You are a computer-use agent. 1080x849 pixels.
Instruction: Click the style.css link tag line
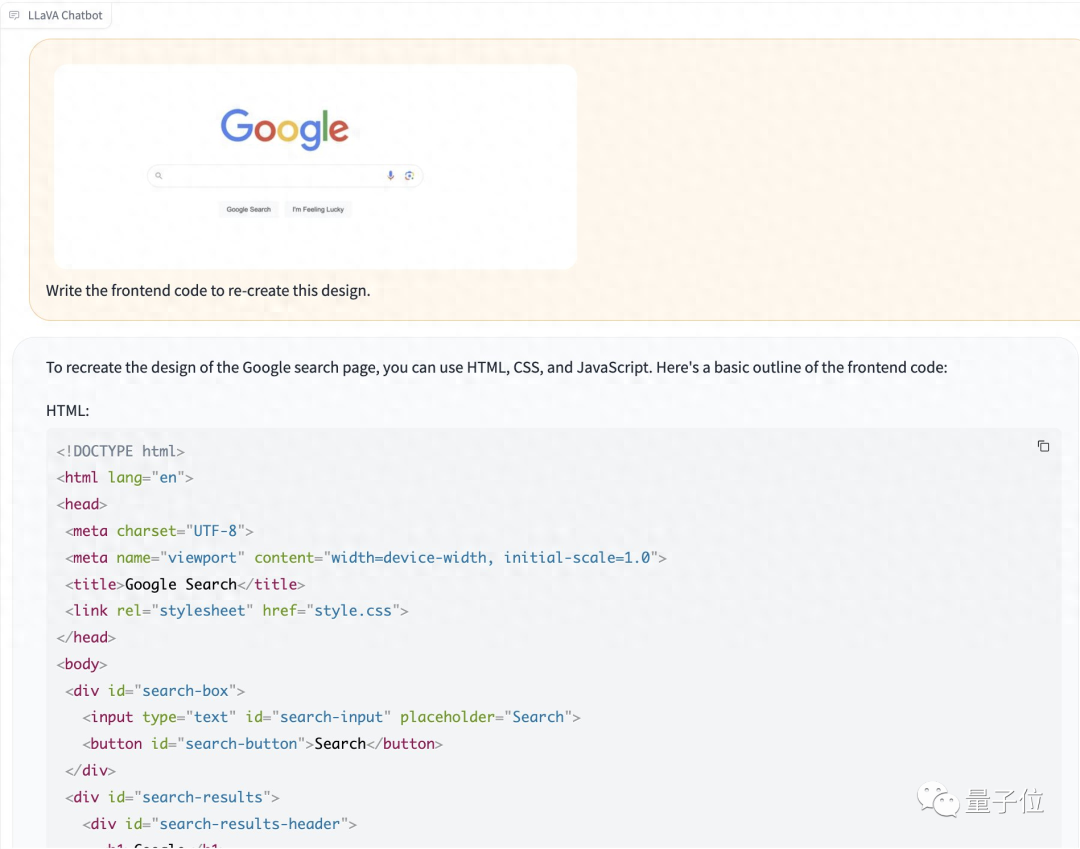(237, 610)
